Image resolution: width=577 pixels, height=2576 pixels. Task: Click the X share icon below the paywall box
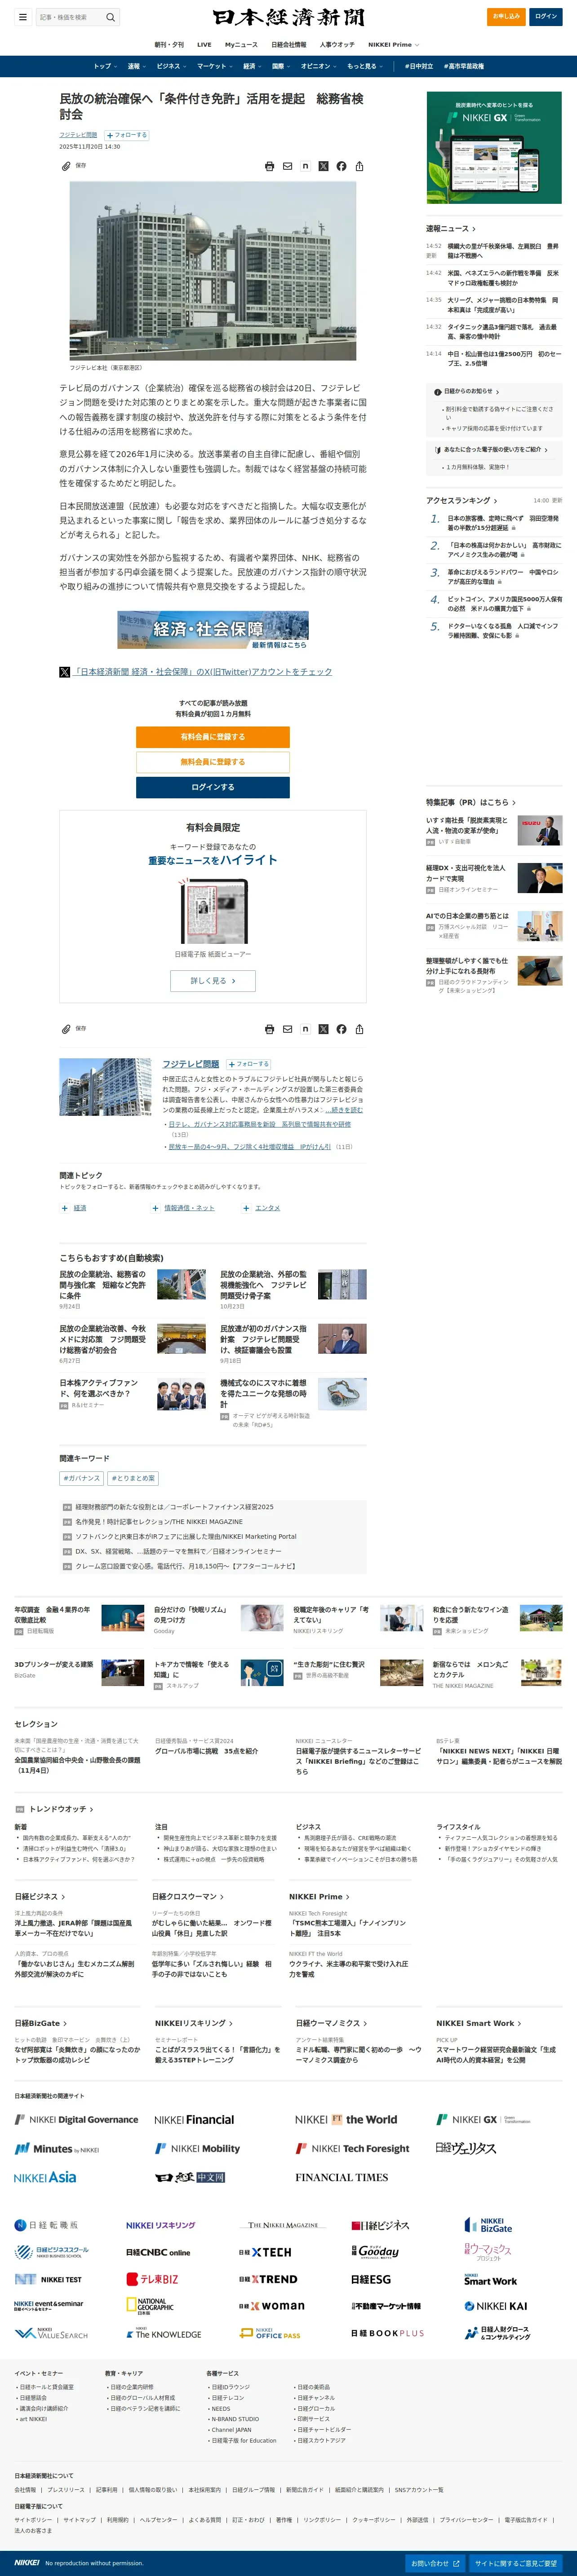coord(323,1029)
